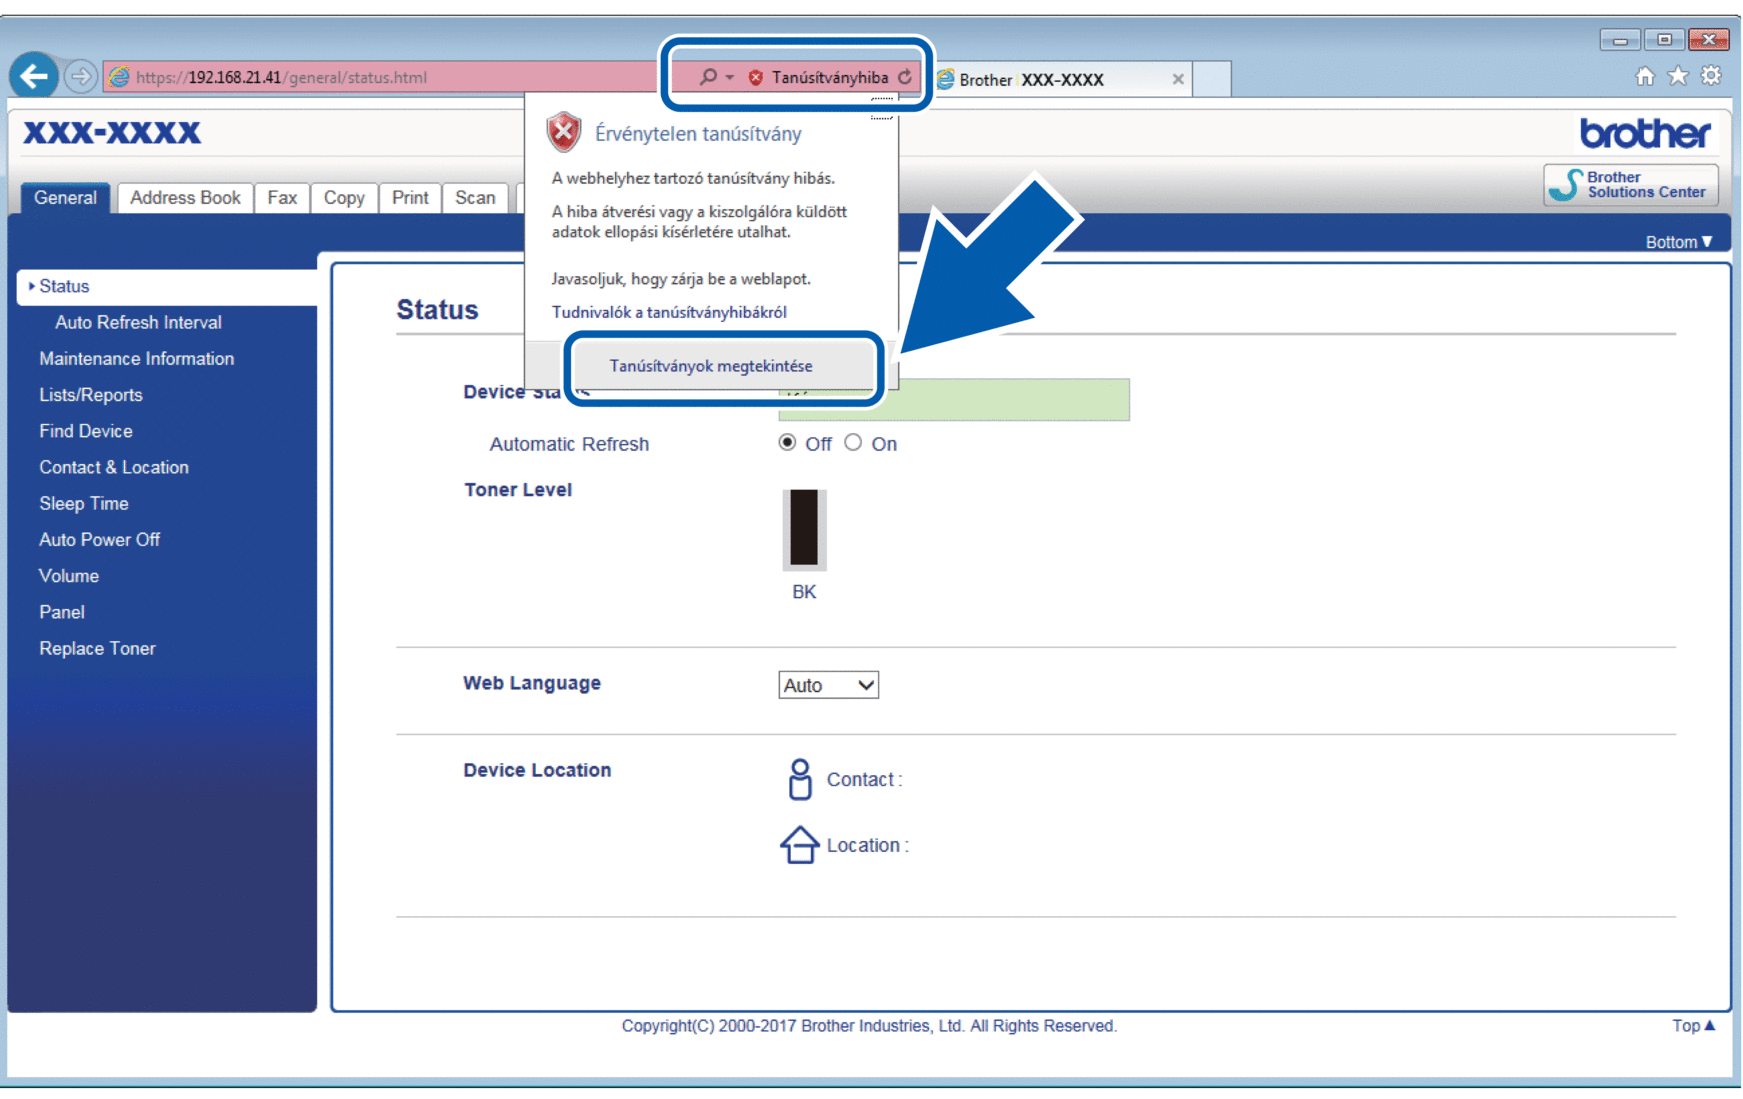
Task: Open Panel in sidebar
Action: coord(61,612)
